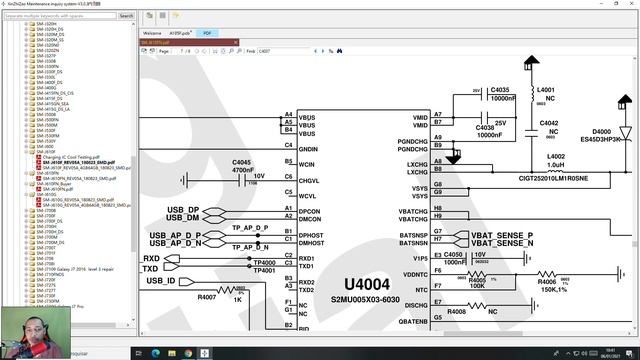Click the PDF viewer horizontal scrollbar
The image size is (640, 360).
(x=483, y=333)
